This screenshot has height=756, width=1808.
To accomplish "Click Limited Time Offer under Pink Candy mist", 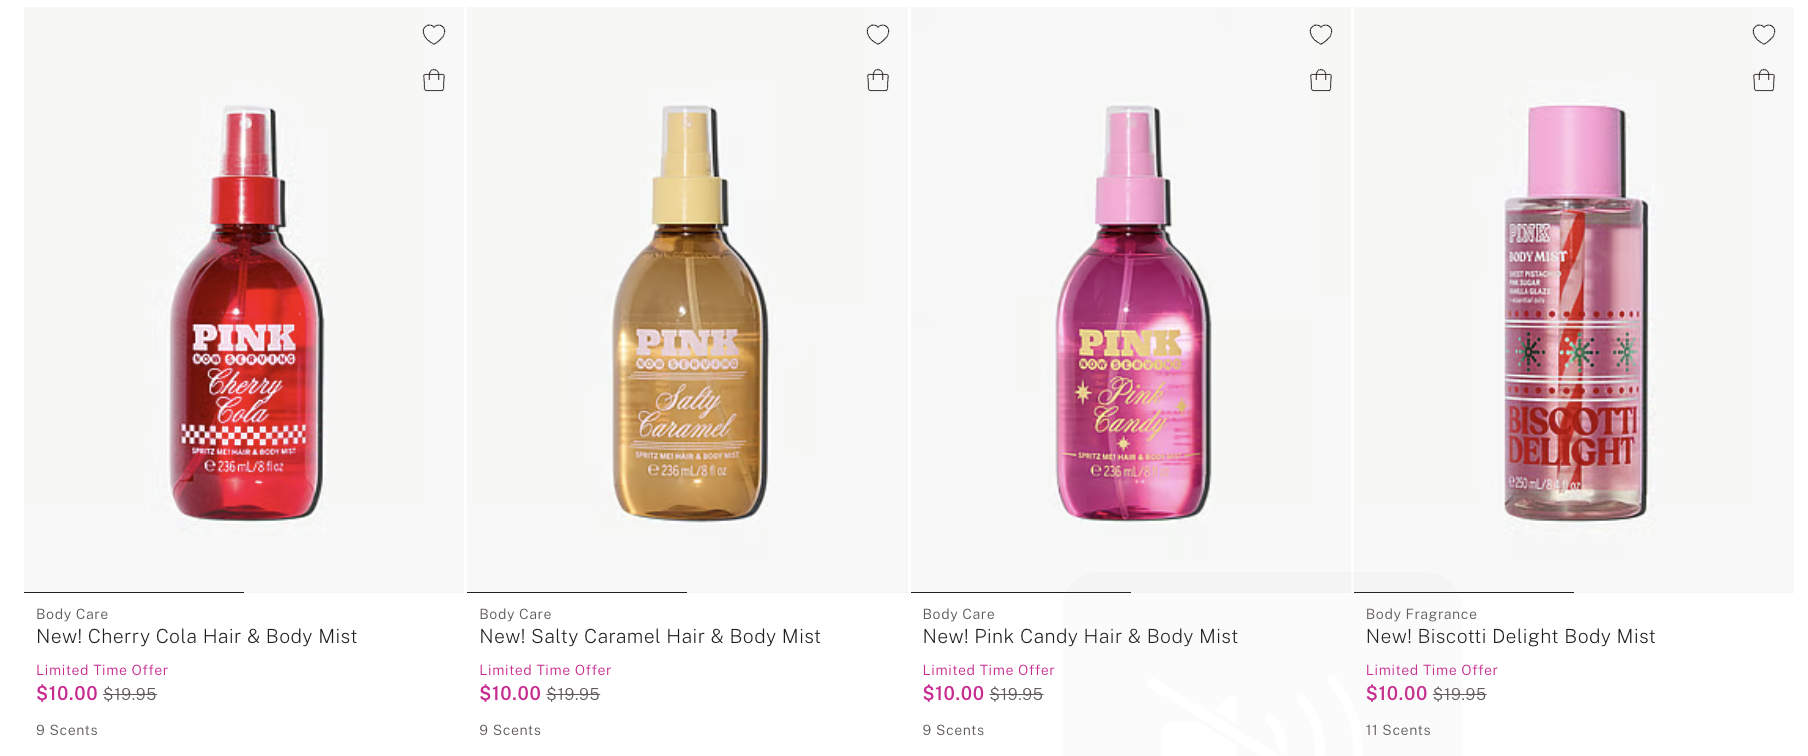I will [988, 670].
